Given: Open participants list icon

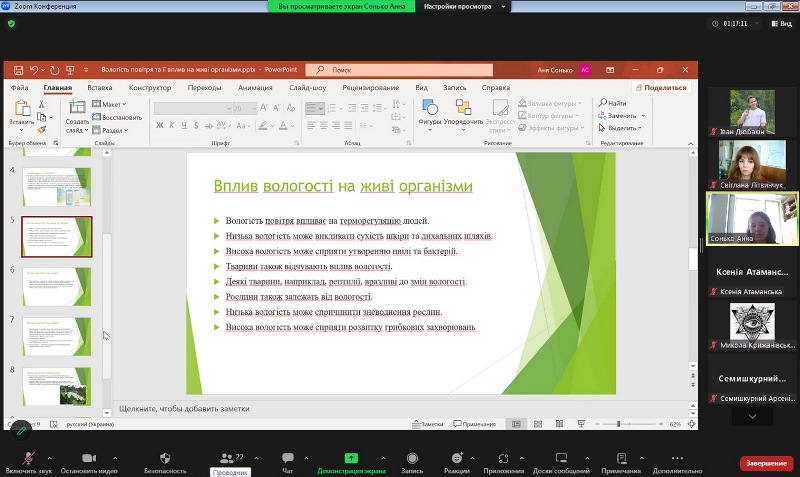Looking at the screenshot, I should tap(226, 457).
